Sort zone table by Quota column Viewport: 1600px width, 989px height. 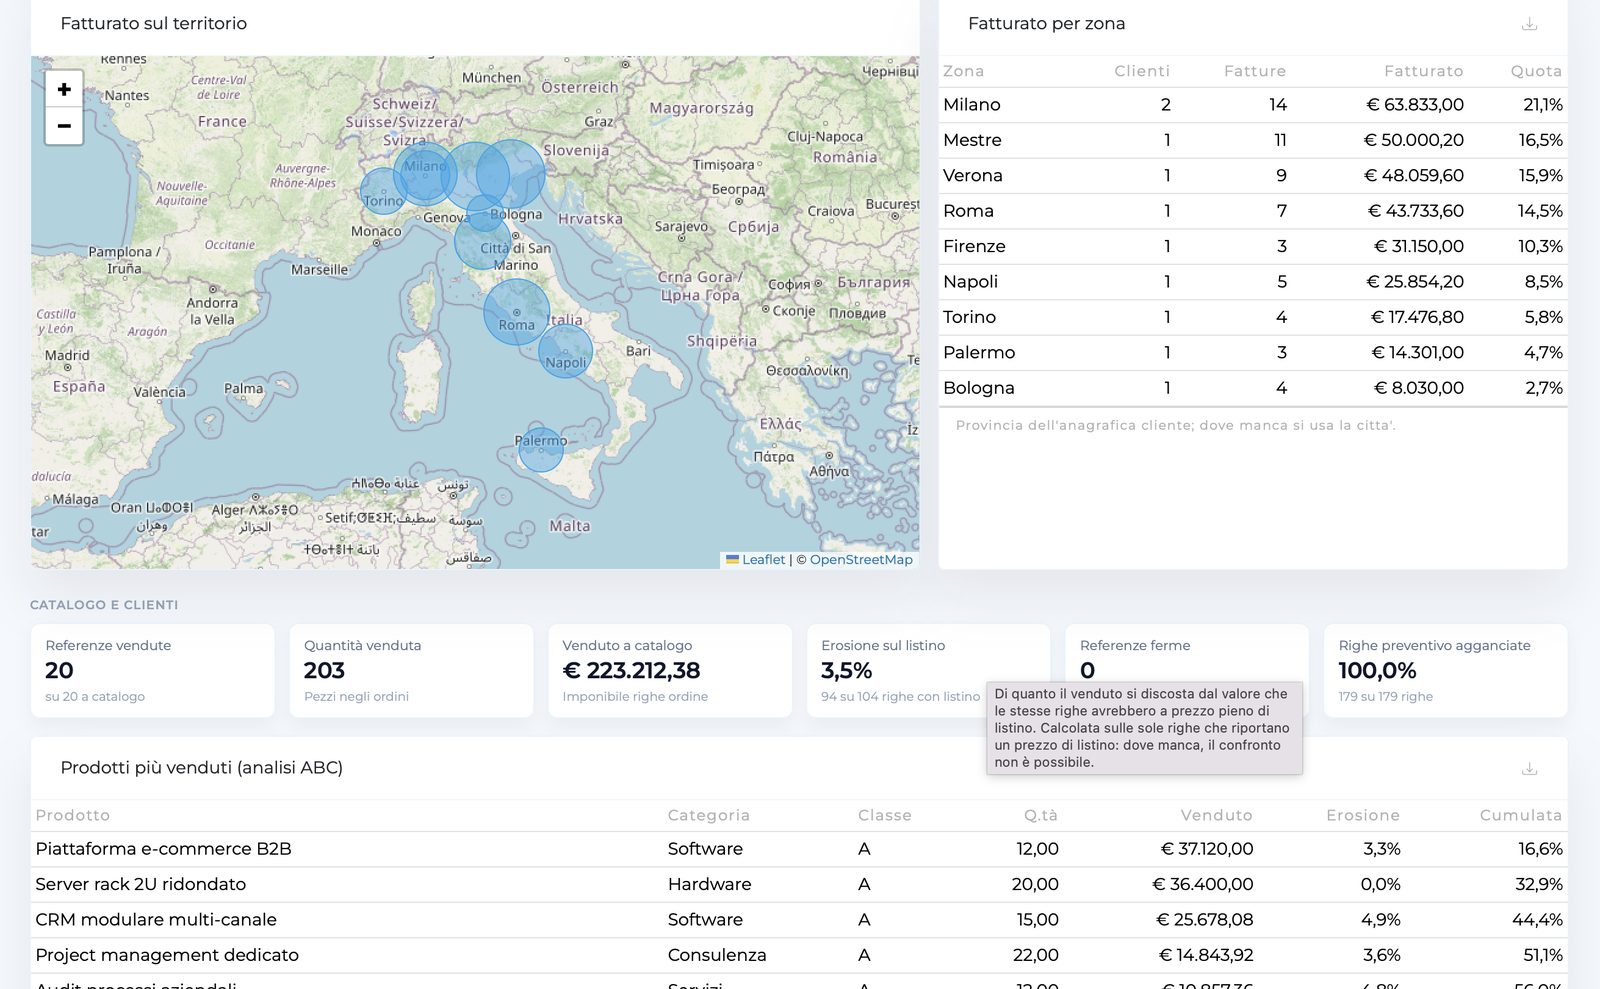click(1536, 71)
